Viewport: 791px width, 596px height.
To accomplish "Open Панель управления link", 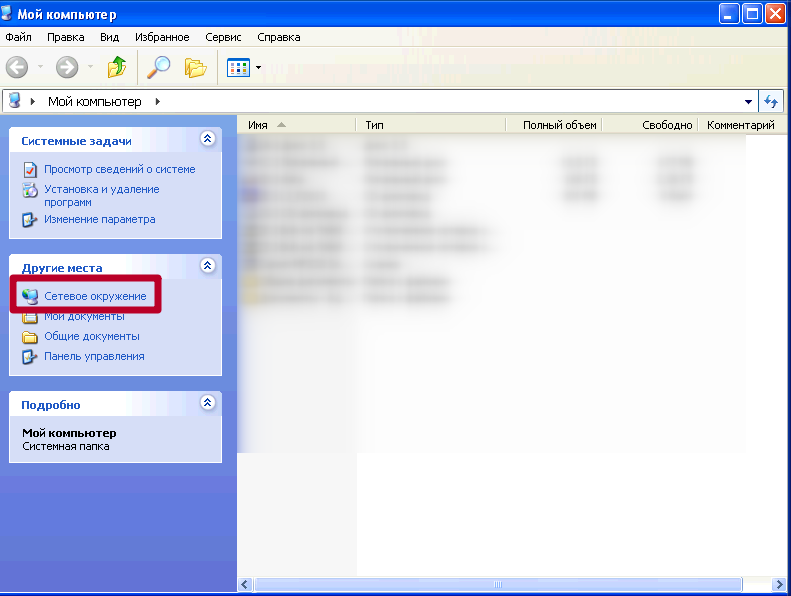I will click(94, 356).
